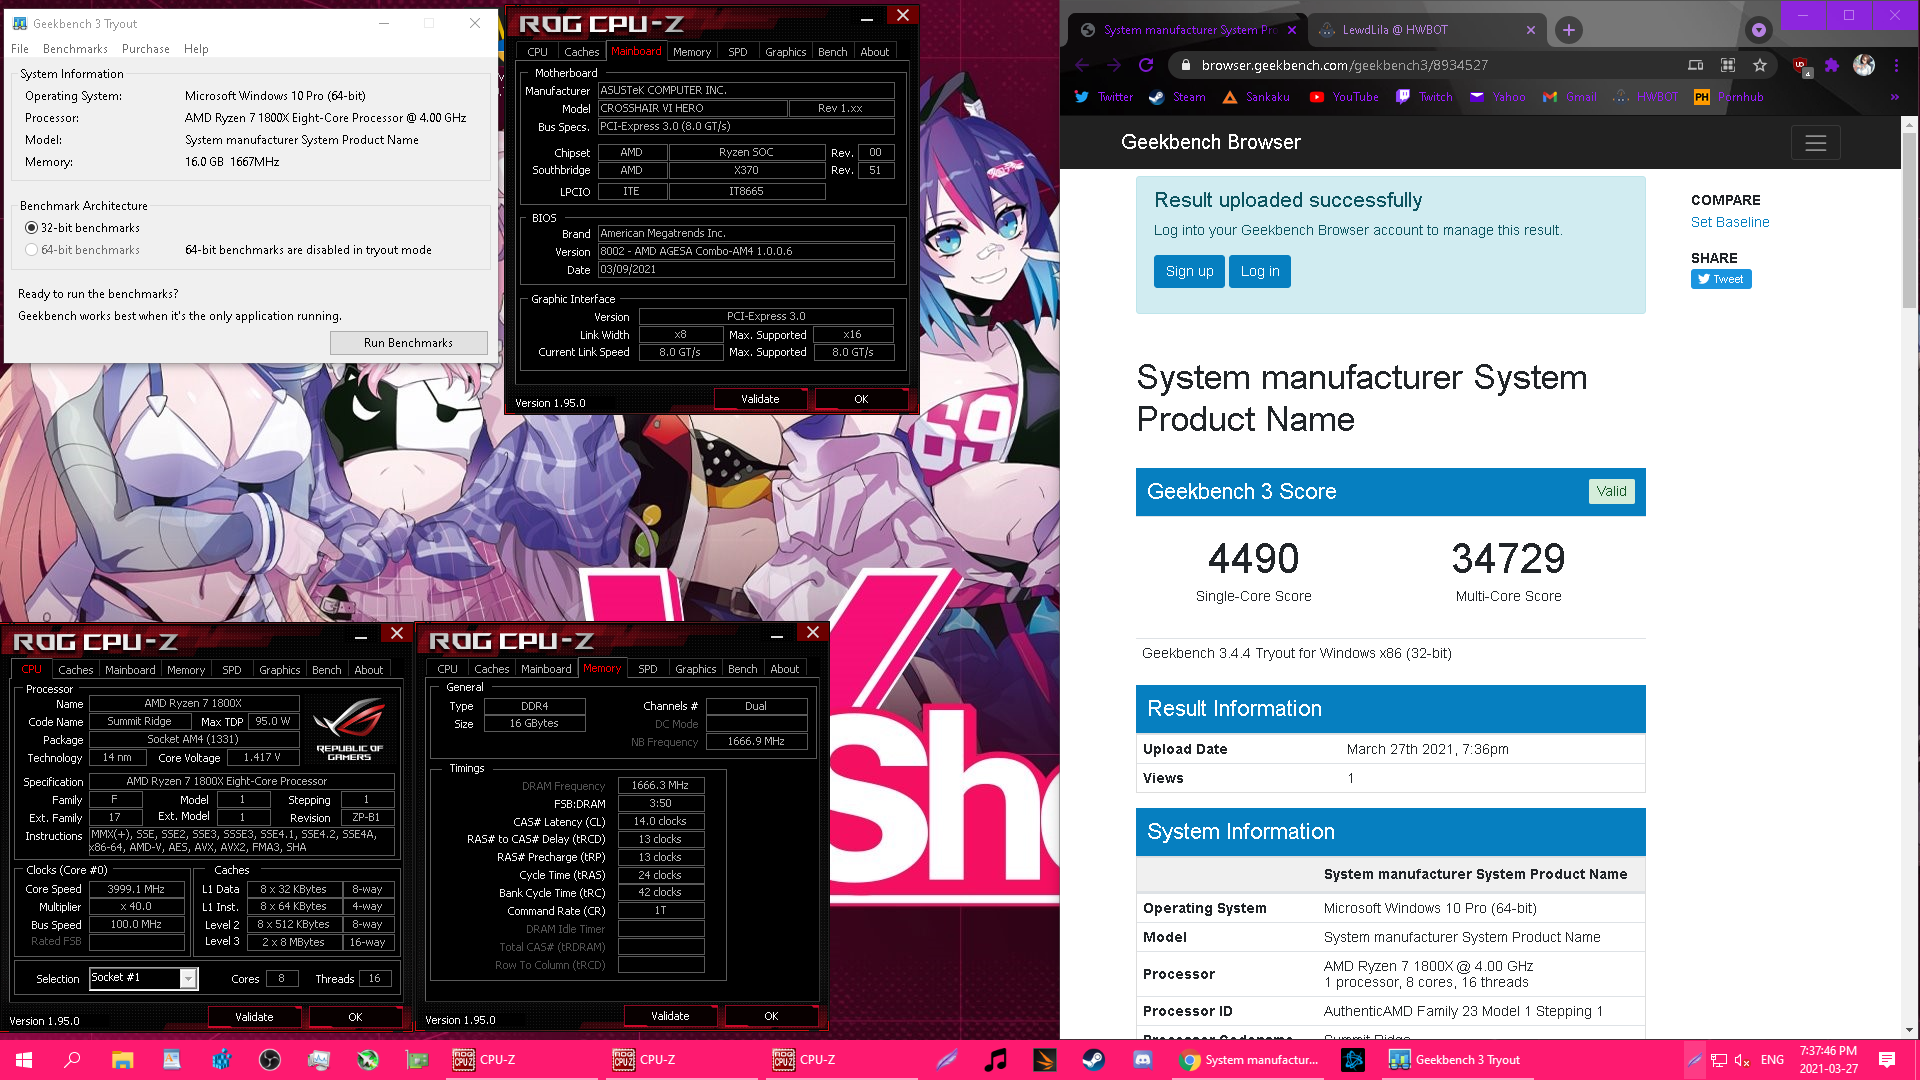Share the result with the Tweet button
The height and width of the screenshot is (1080, 1920).
(x=1721, y=279)
